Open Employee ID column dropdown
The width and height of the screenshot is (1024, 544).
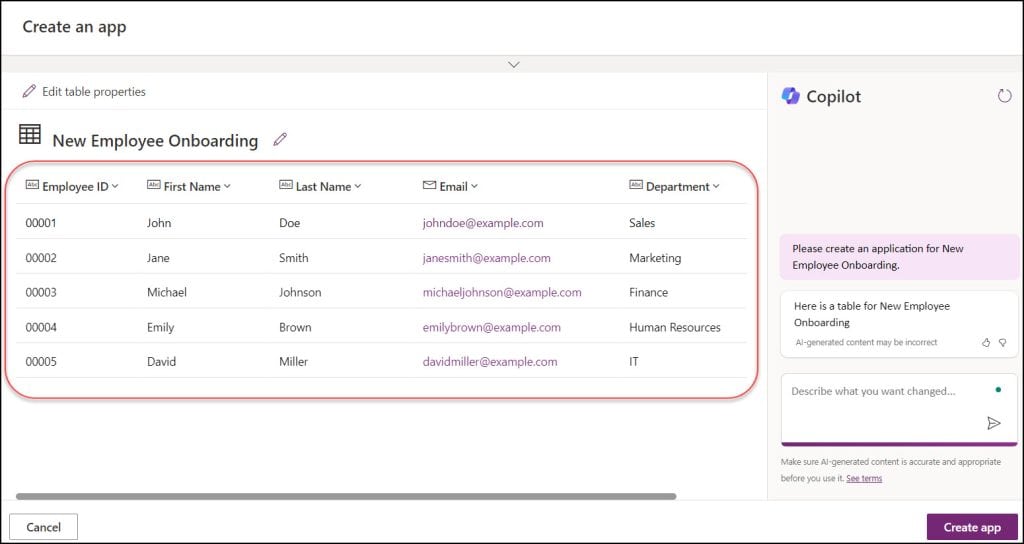(x=115, y=186)
